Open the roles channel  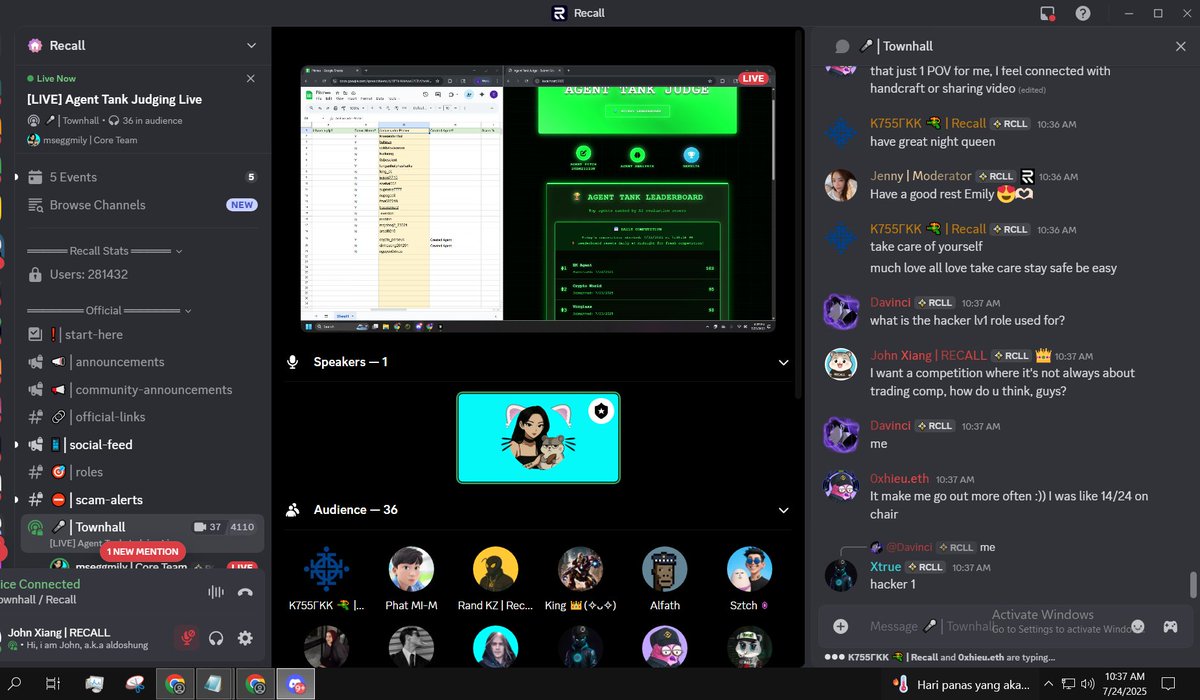143,472
